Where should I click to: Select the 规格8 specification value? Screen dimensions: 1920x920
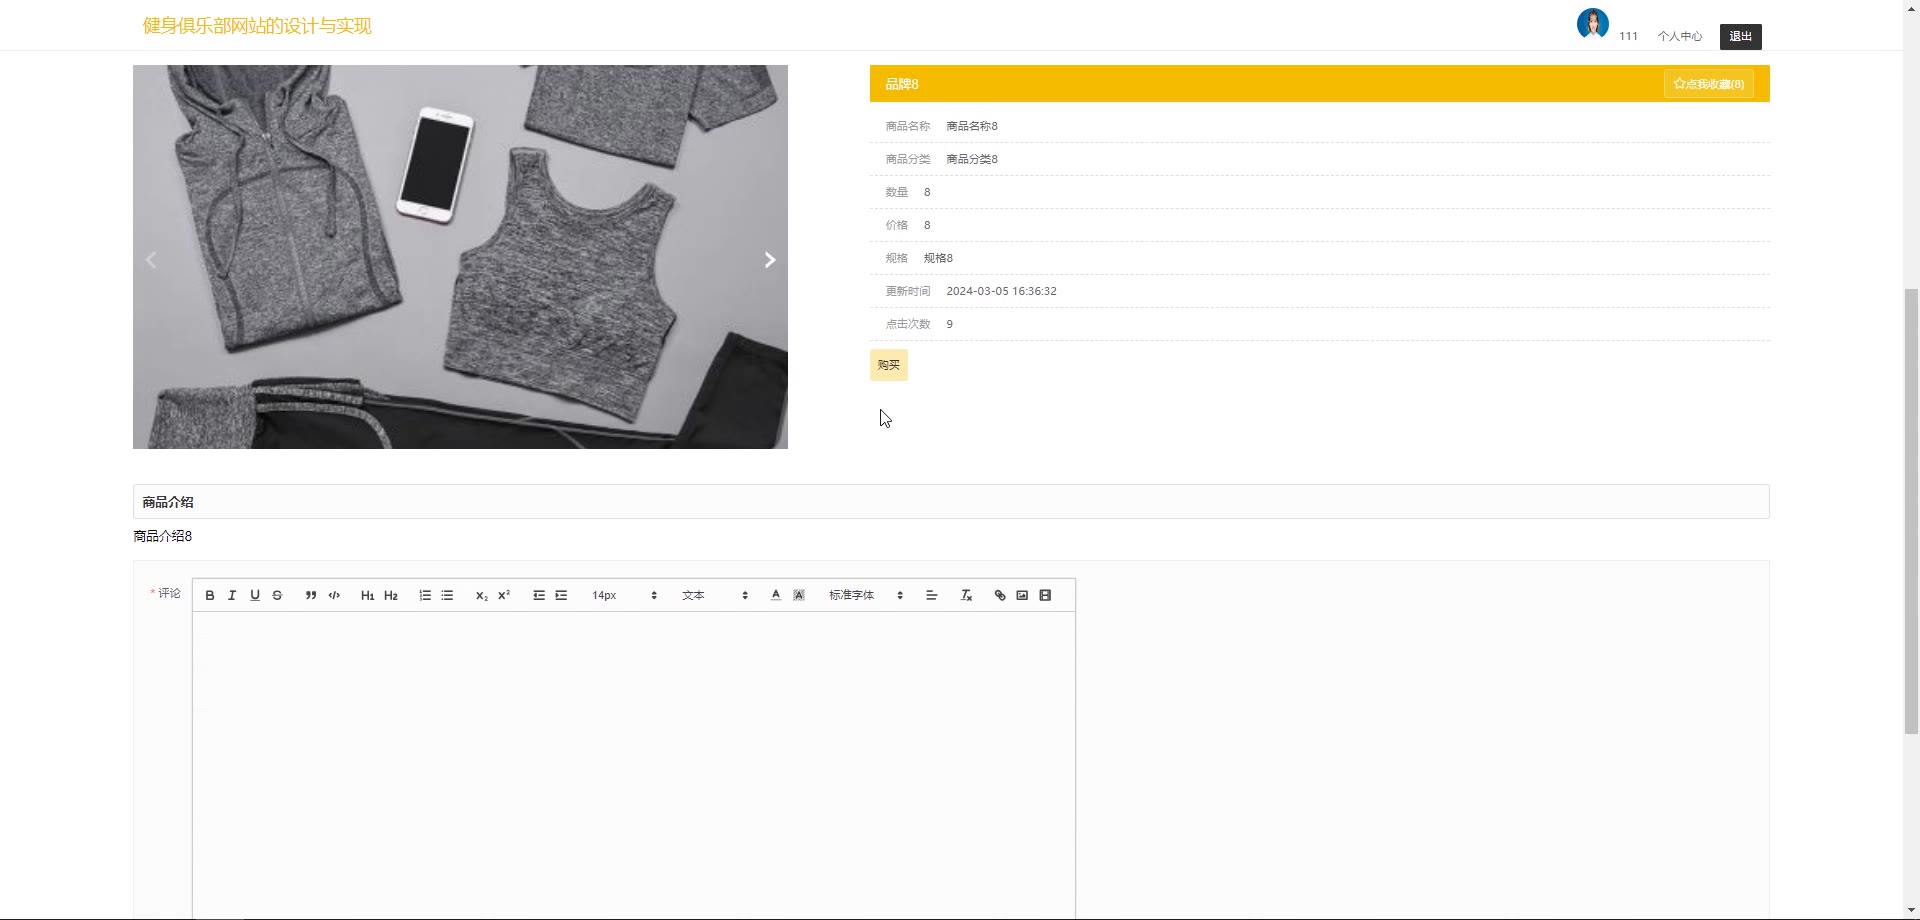tap(938, 258)
